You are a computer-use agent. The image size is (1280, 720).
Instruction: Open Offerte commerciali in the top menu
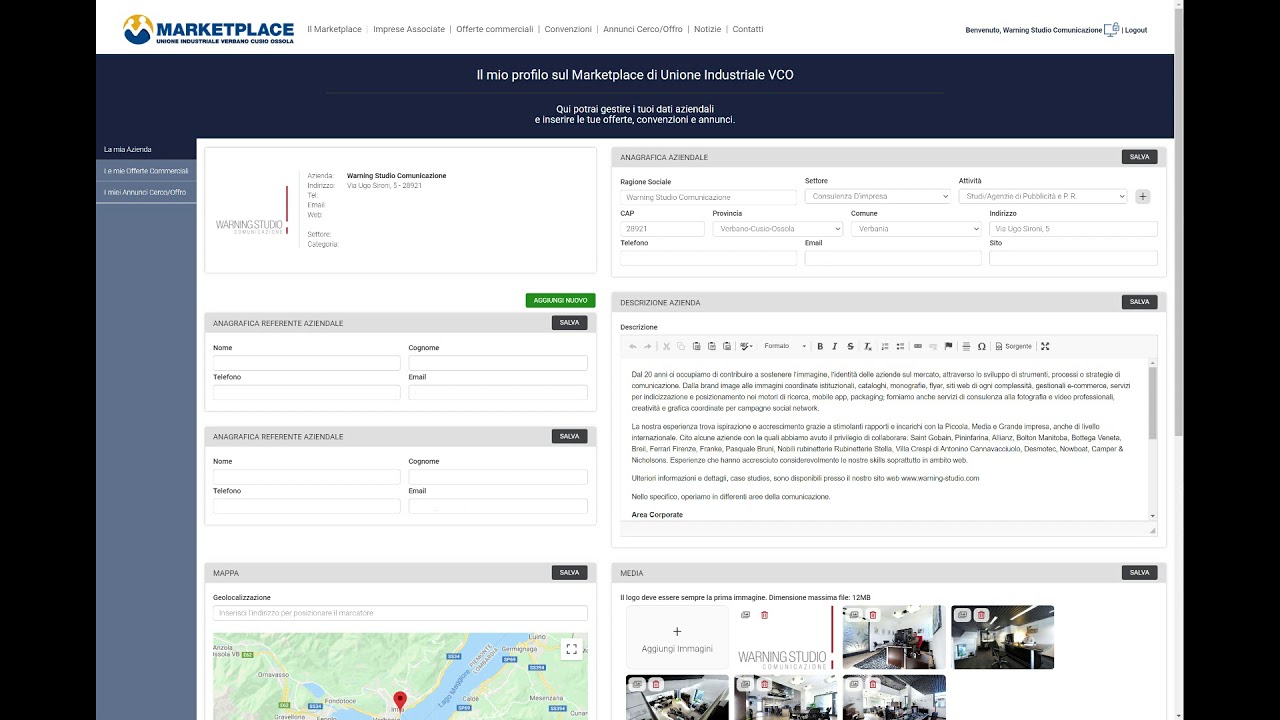(x=495, y=30)
